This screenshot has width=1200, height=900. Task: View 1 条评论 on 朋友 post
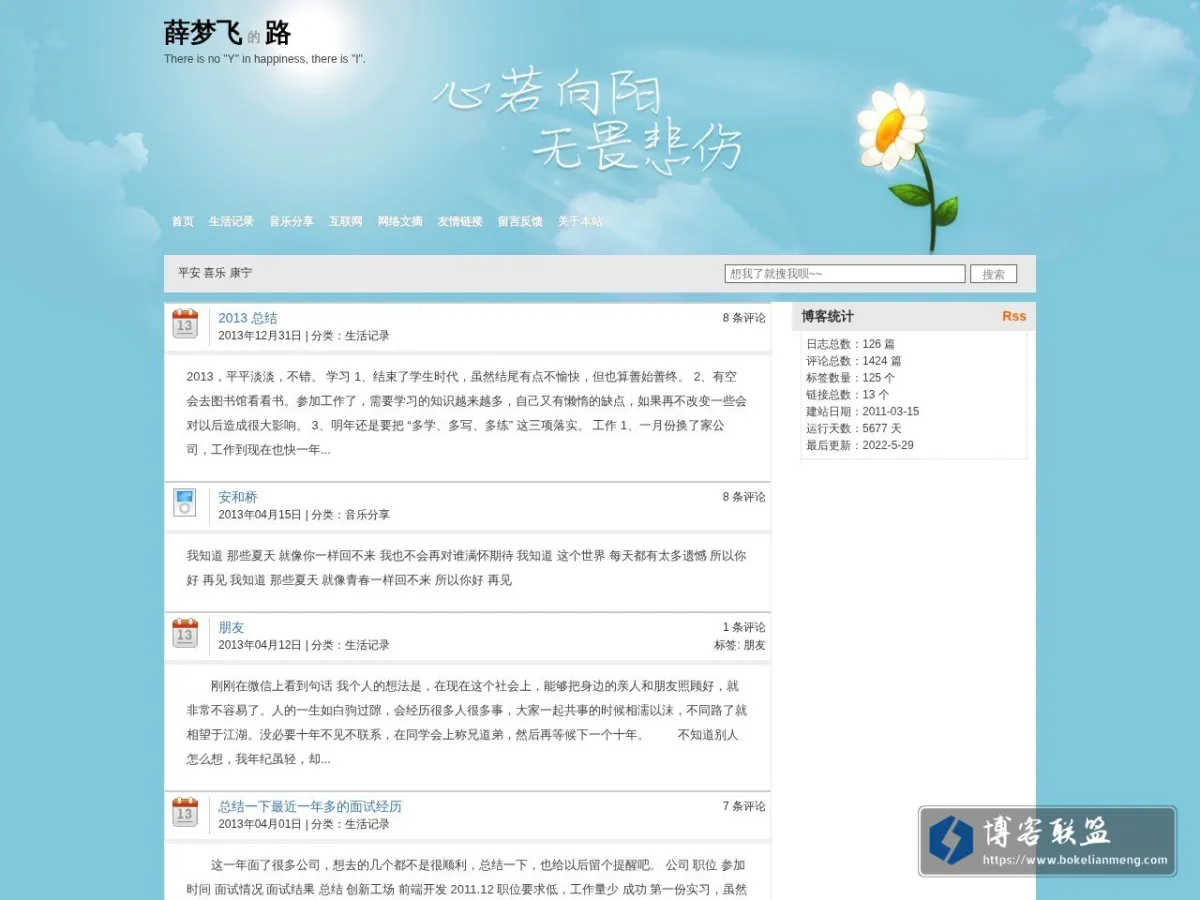744,628
